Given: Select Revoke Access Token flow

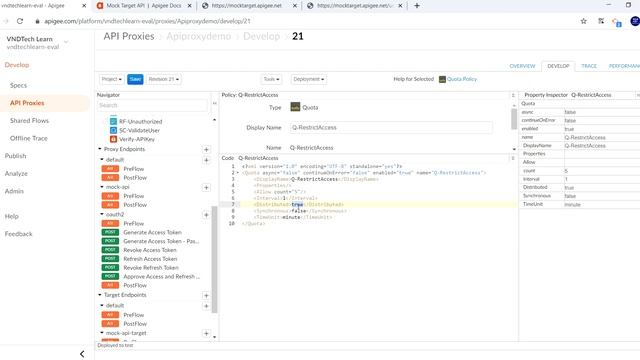Looking at the screenshot, I should pyautogui.click(x=150, y=250).
